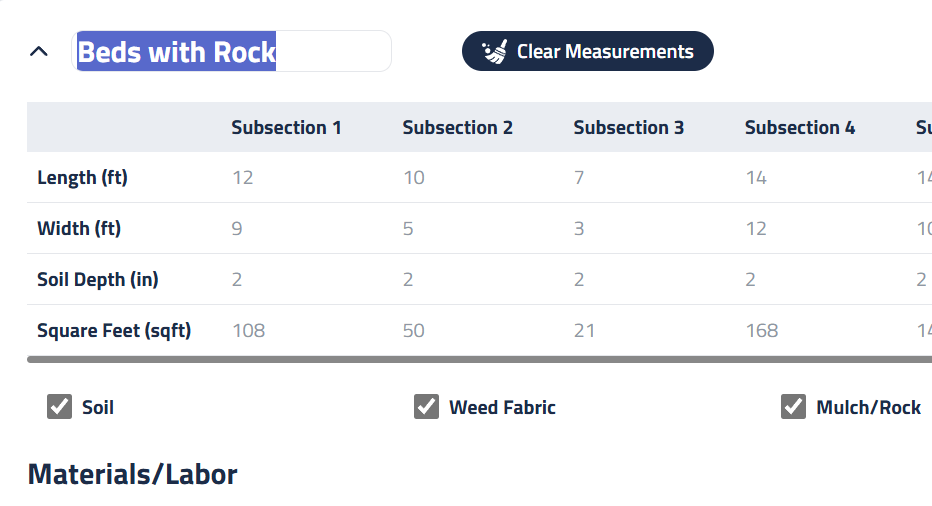The width and height of the screenshot is (932, 506).
Task: Toggle the Soil checkbox
Action: coord(60,407)
